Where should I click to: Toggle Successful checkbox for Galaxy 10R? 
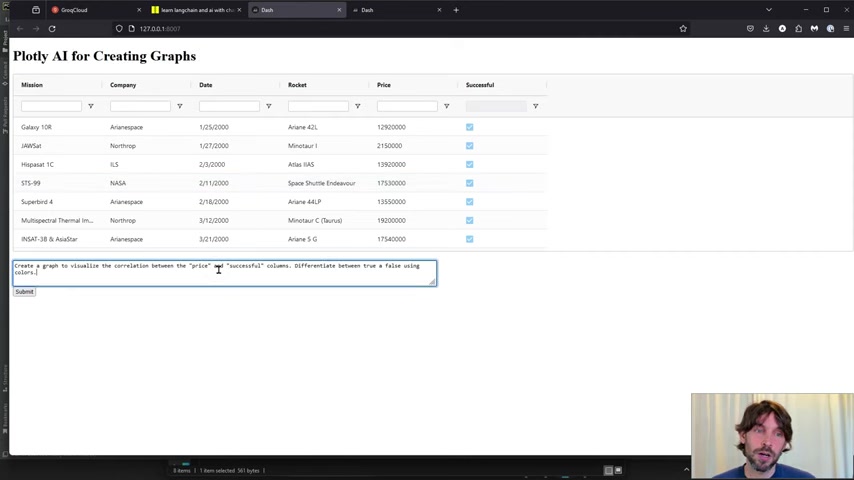click(469, 127)
